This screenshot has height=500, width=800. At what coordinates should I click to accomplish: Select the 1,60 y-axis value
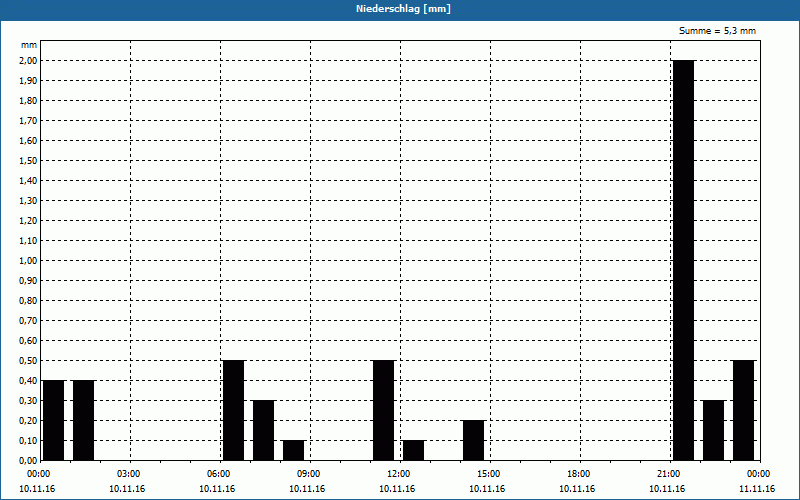(x=29, y=141)
